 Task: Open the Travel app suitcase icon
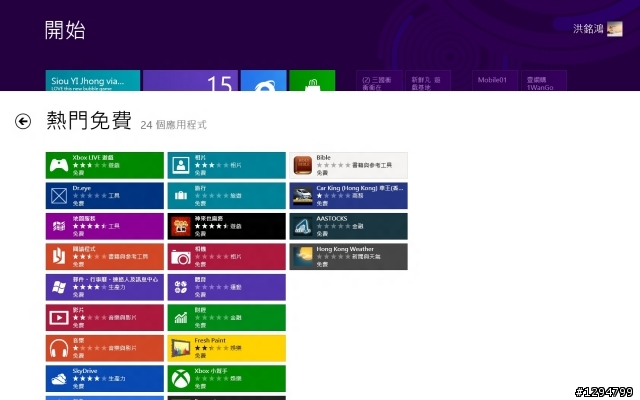click(x=181, y=196)
